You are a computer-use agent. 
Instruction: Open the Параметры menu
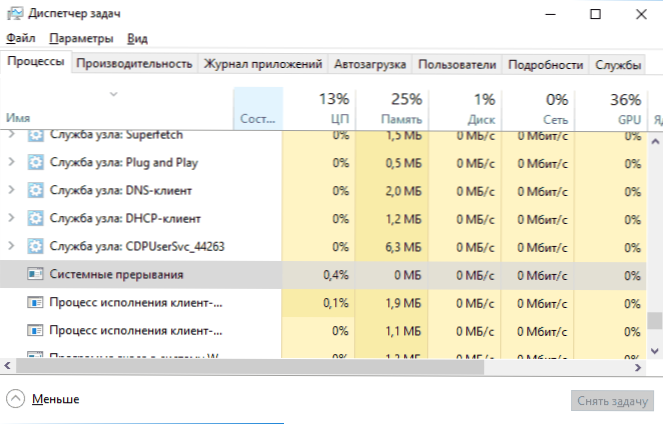[81, 38]
